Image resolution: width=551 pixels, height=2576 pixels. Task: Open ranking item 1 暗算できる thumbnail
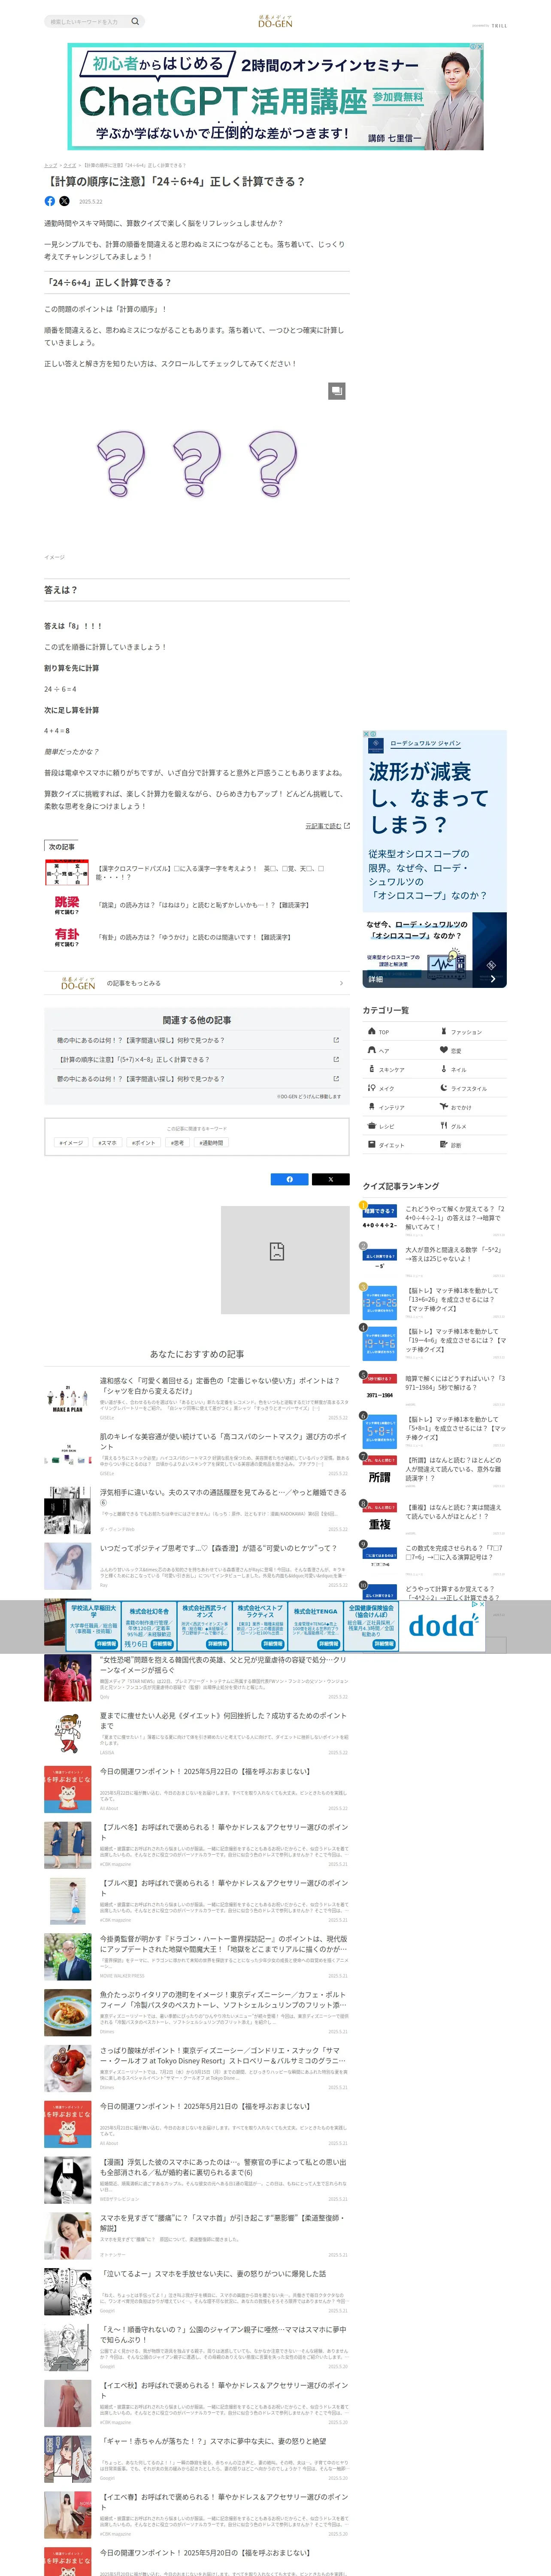pyautogui.click(x=380, y=1218)
